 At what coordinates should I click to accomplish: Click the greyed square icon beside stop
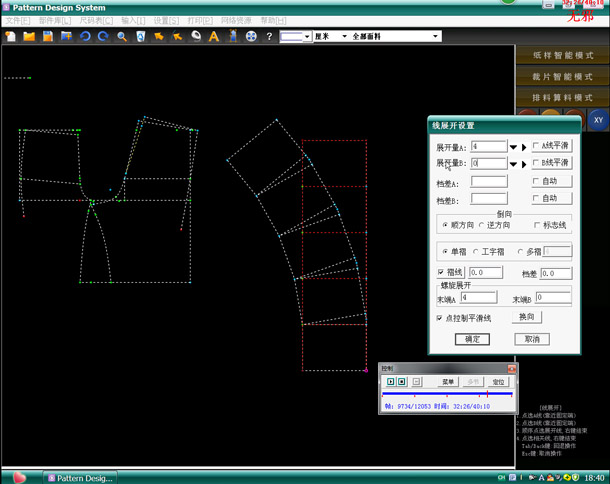point(416,382)
